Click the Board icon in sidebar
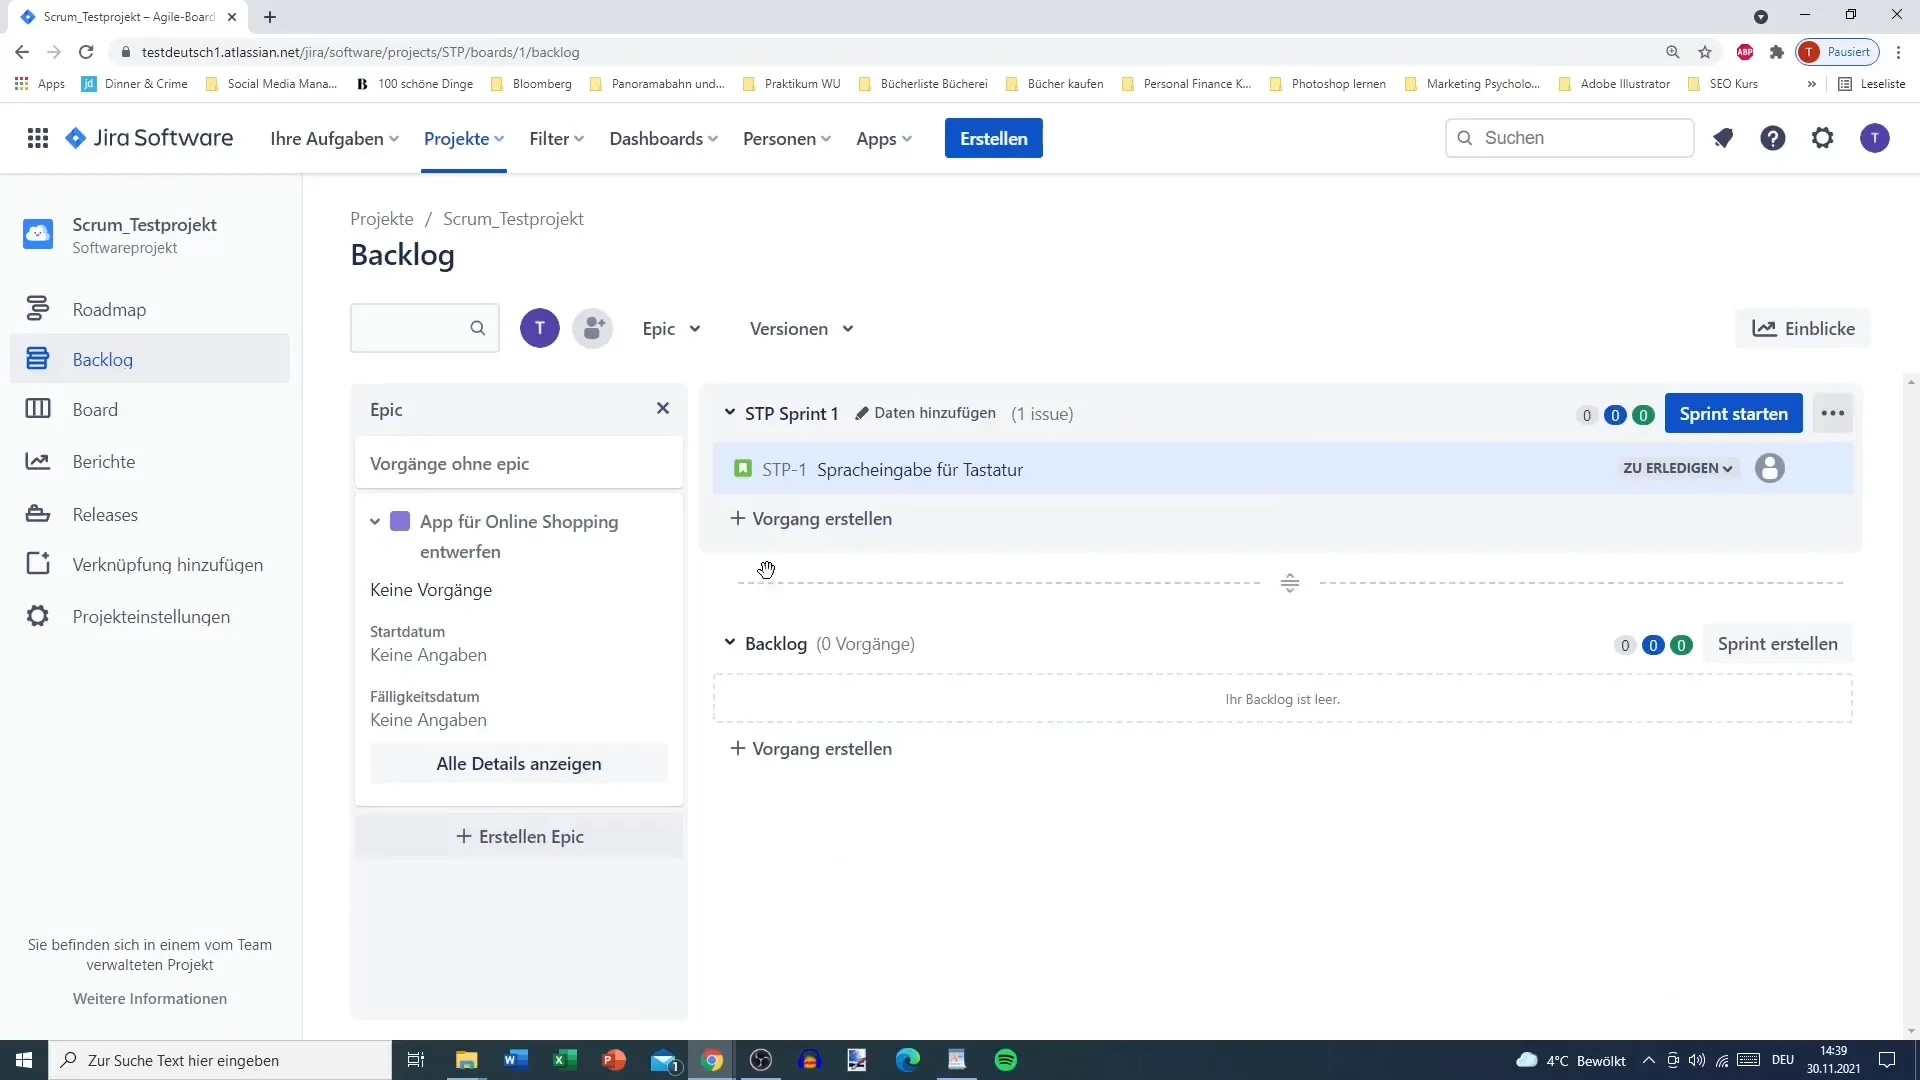1920x1080 pixels. tap(36, 409)
